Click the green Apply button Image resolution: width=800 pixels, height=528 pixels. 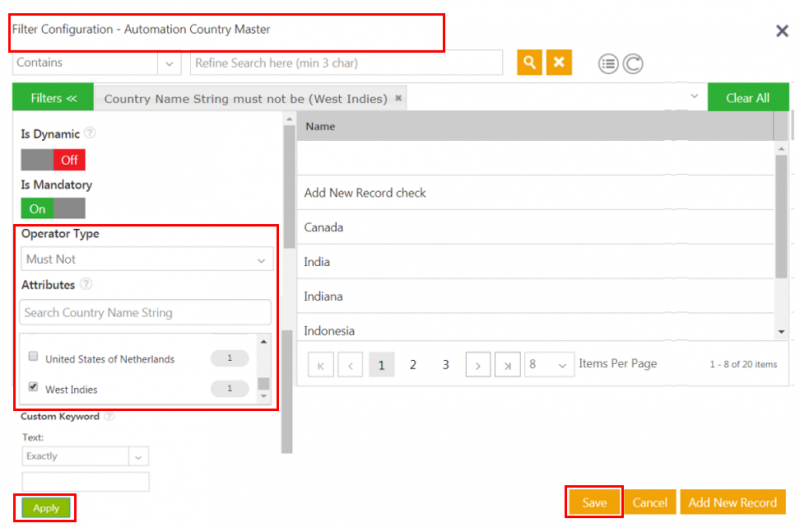pyautogui.click(x=46, y=508)
